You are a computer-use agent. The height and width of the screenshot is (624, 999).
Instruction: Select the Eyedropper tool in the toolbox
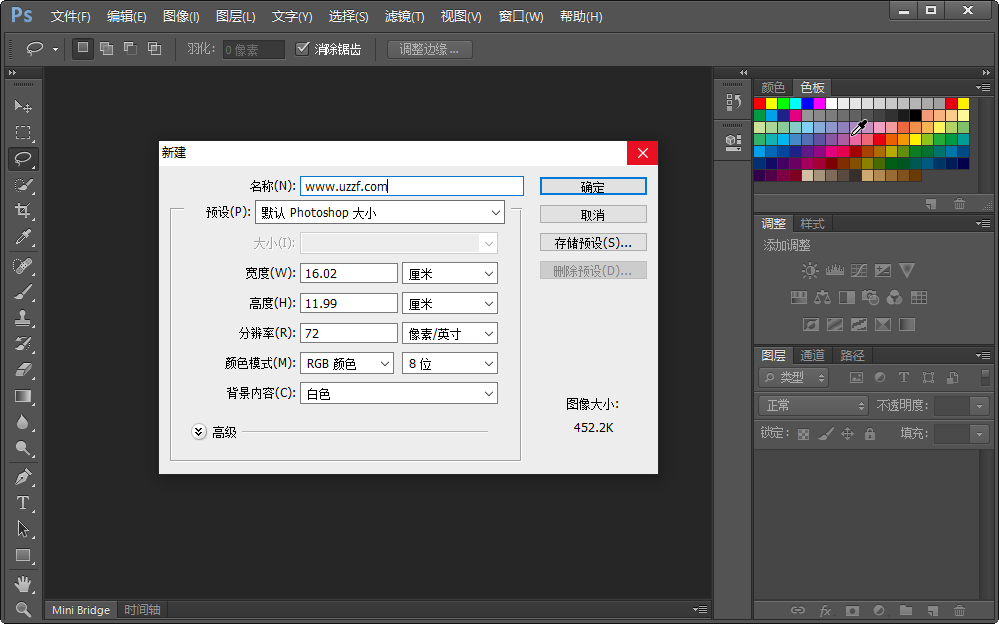coord(23,237)
